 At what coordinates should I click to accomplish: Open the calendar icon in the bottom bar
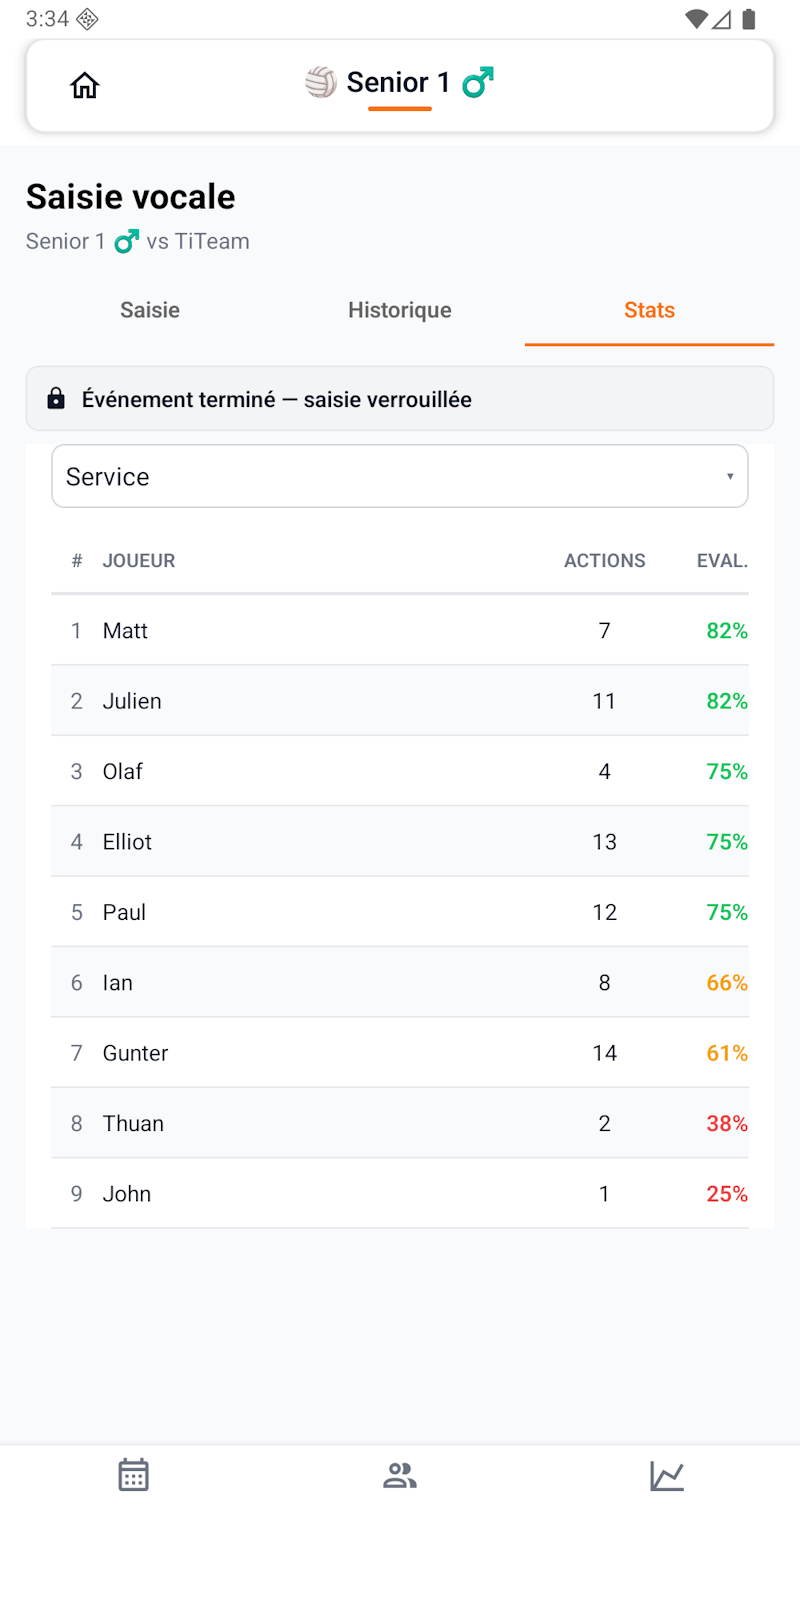(x=133, y=1474)
